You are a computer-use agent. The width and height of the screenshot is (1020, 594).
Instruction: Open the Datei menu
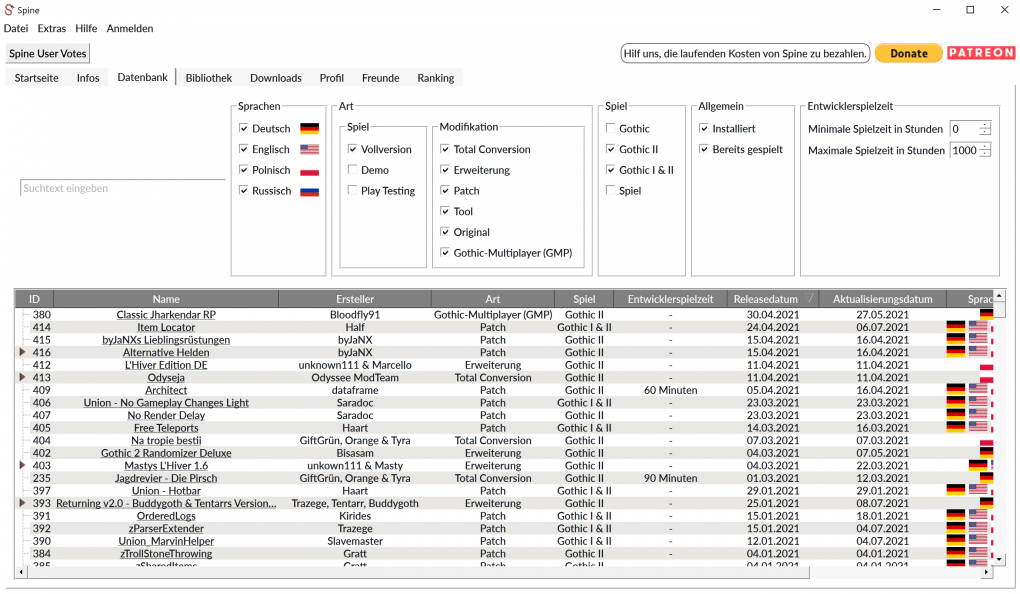(x=16, y=29)
